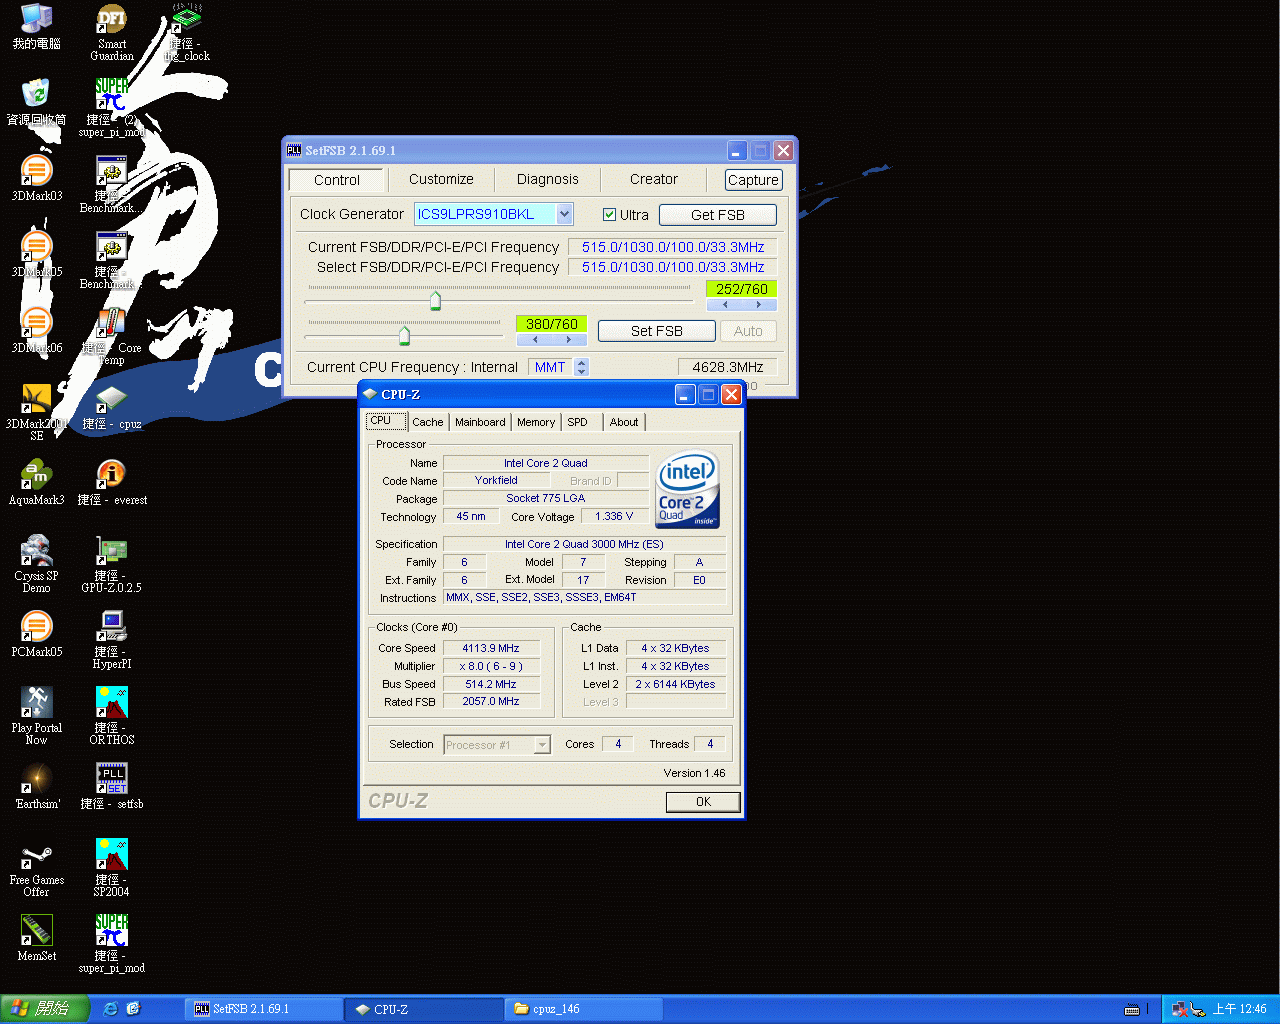Launch the PCMark05 desktop icon
1280x1024 pixels.
click(x=37, y=634)
